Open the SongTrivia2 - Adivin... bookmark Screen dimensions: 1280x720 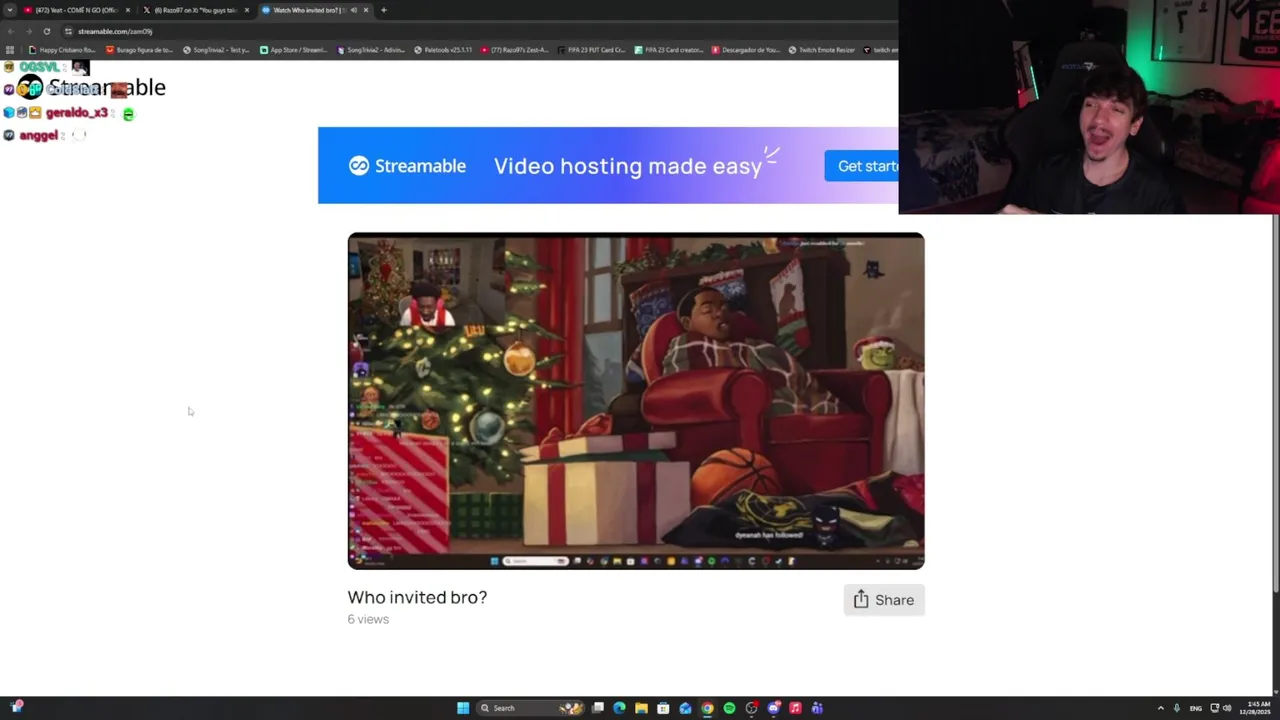[370, 50]
